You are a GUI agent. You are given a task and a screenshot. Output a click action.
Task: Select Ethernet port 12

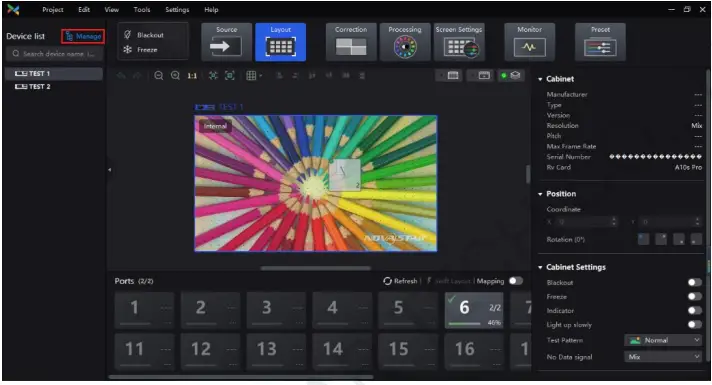click(x=210, y=351)
